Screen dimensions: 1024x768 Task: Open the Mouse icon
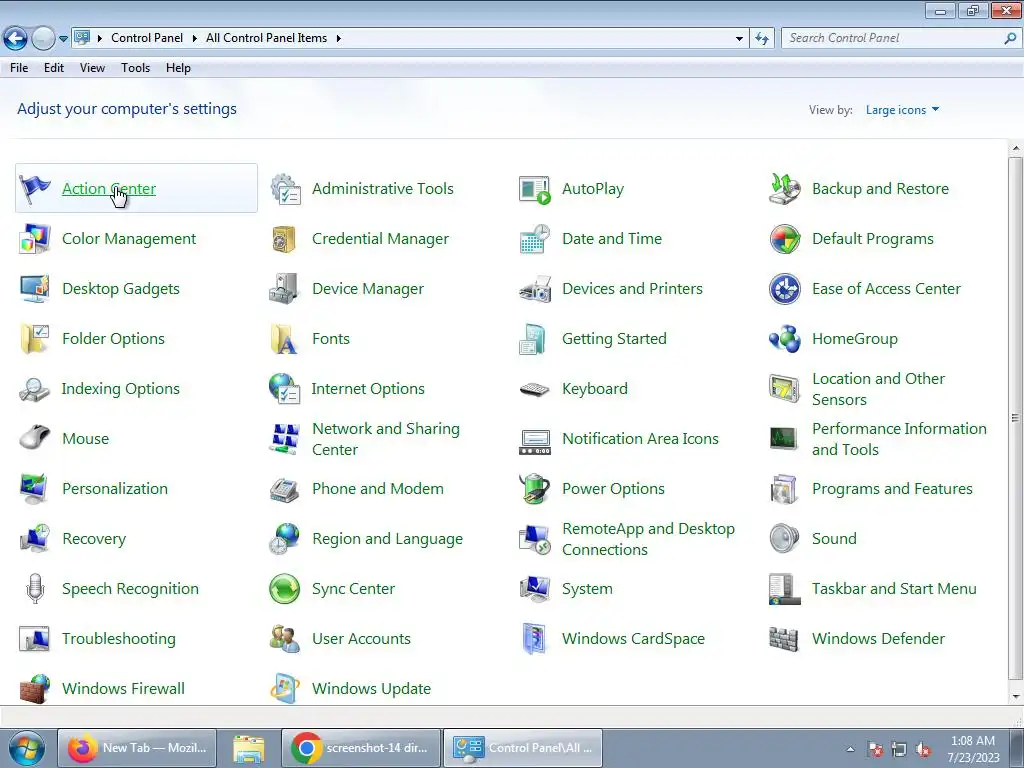pos(35,439)
